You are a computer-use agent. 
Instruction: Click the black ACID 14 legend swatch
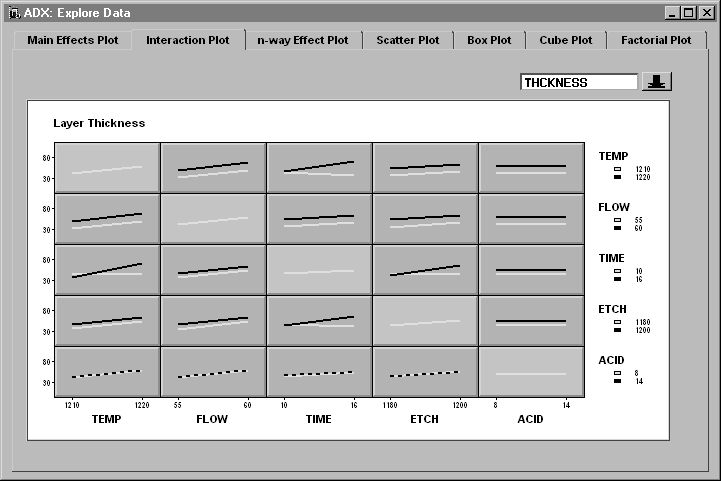pyautogui.click(x=618, y=381)
